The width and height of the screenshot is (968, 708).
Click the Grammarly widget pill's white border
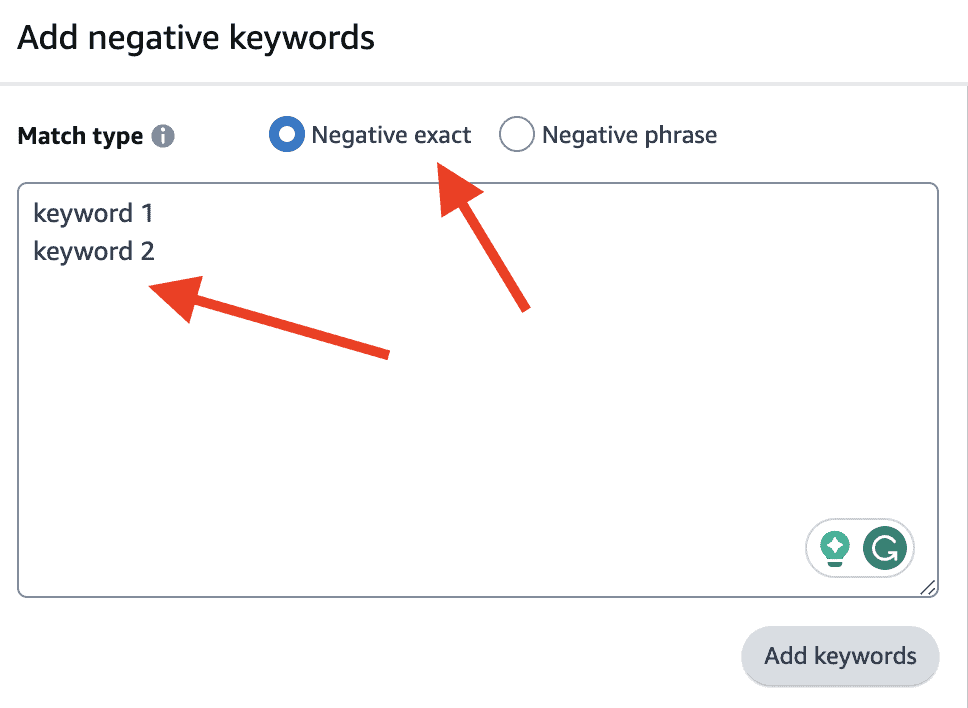click(x=860, y=521)
